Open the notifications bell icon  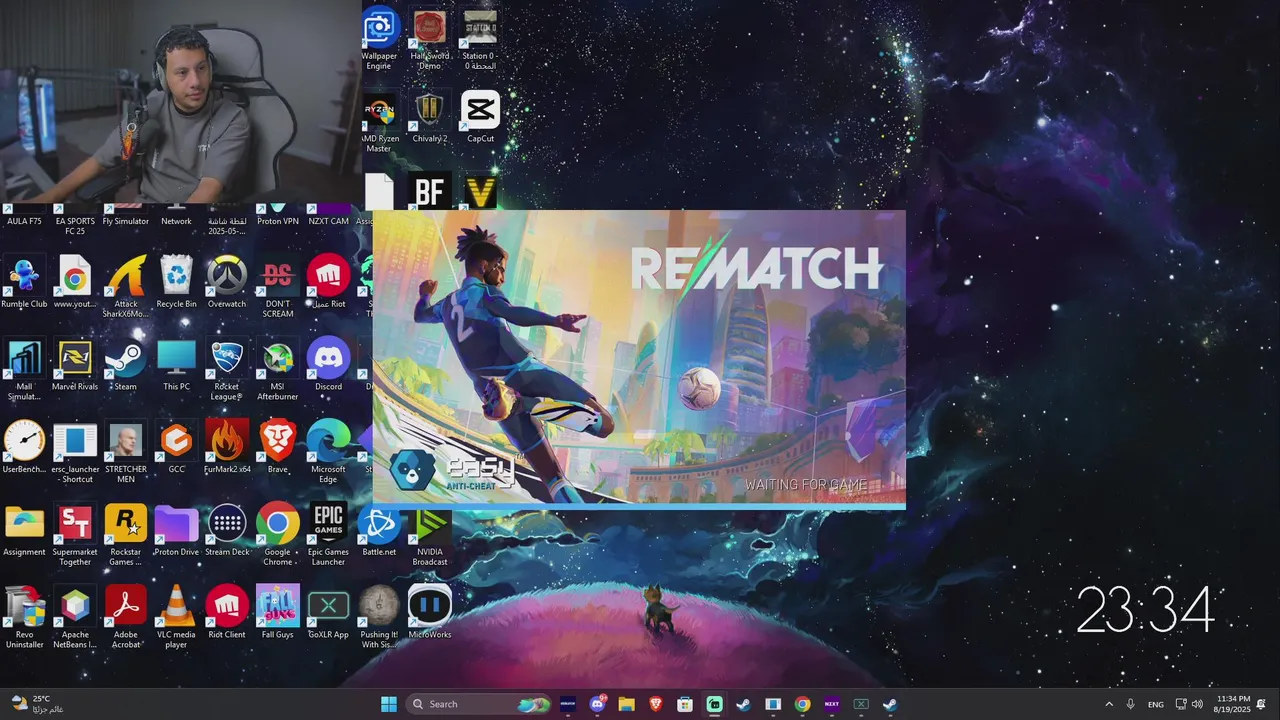pos(1262,704)
